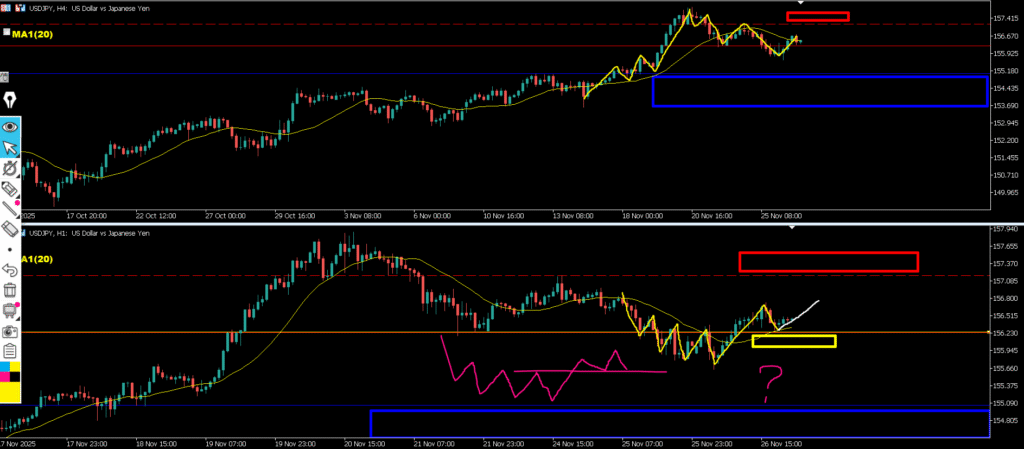Select the pen nib drawing tool
This screenshot has width=1024, height=449.
tap(10, 101)
